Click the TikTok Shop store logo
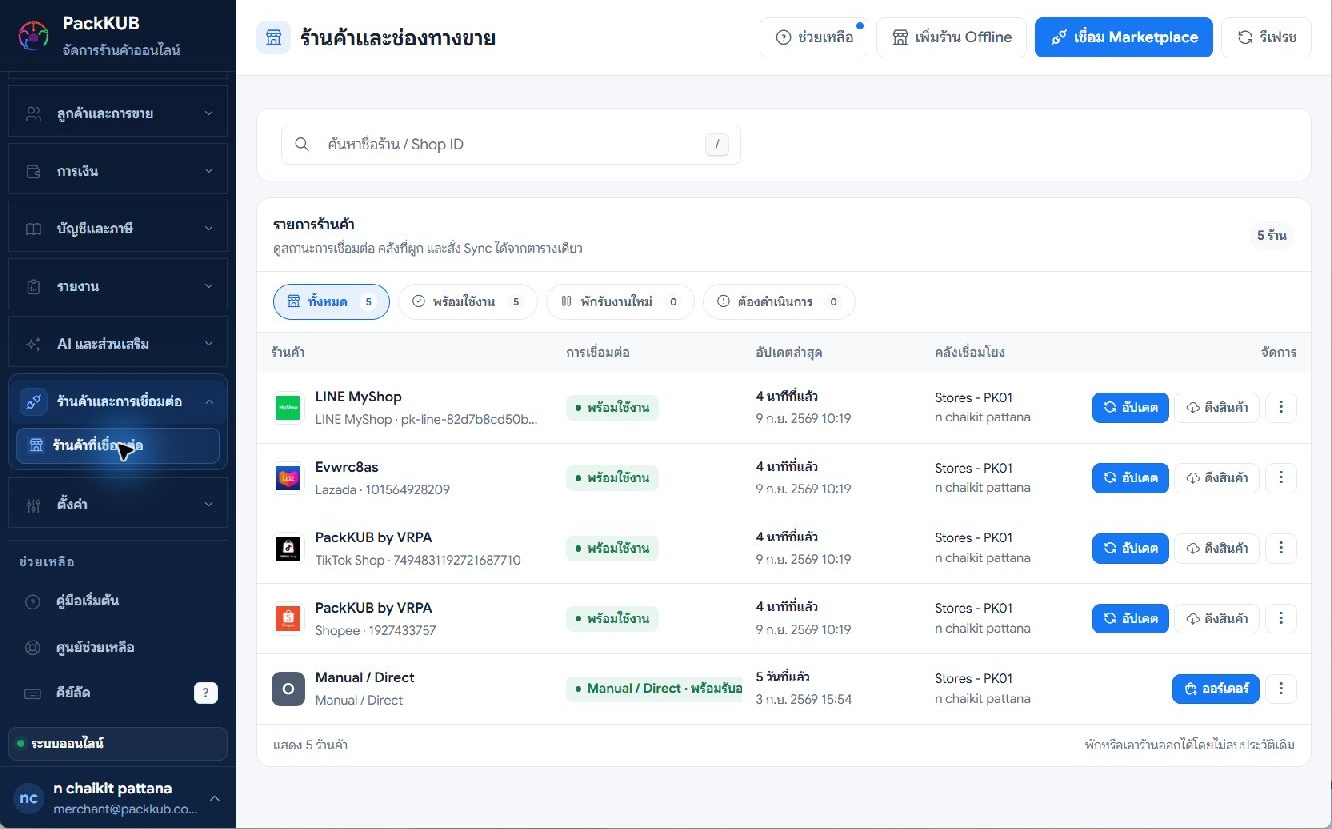This screenshot has width=1332, height=829. tap(288, 548)
